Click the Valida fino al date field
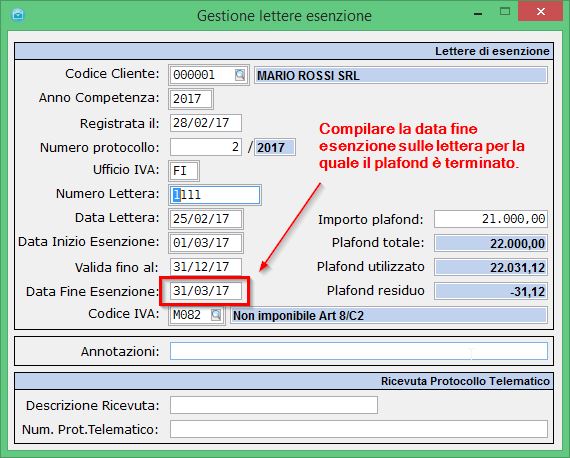Screen dimensions: 570x458 click(206, 267)
